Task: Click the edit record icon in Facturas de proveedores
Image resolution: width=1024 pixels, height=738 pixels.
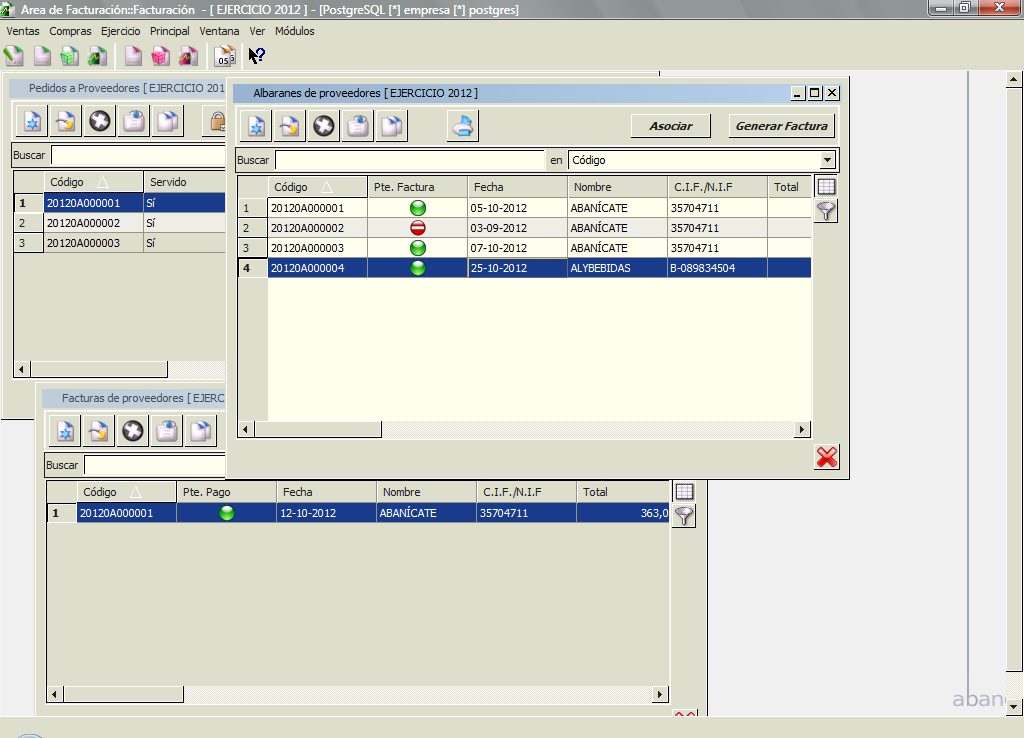Action: coord(99,431)
